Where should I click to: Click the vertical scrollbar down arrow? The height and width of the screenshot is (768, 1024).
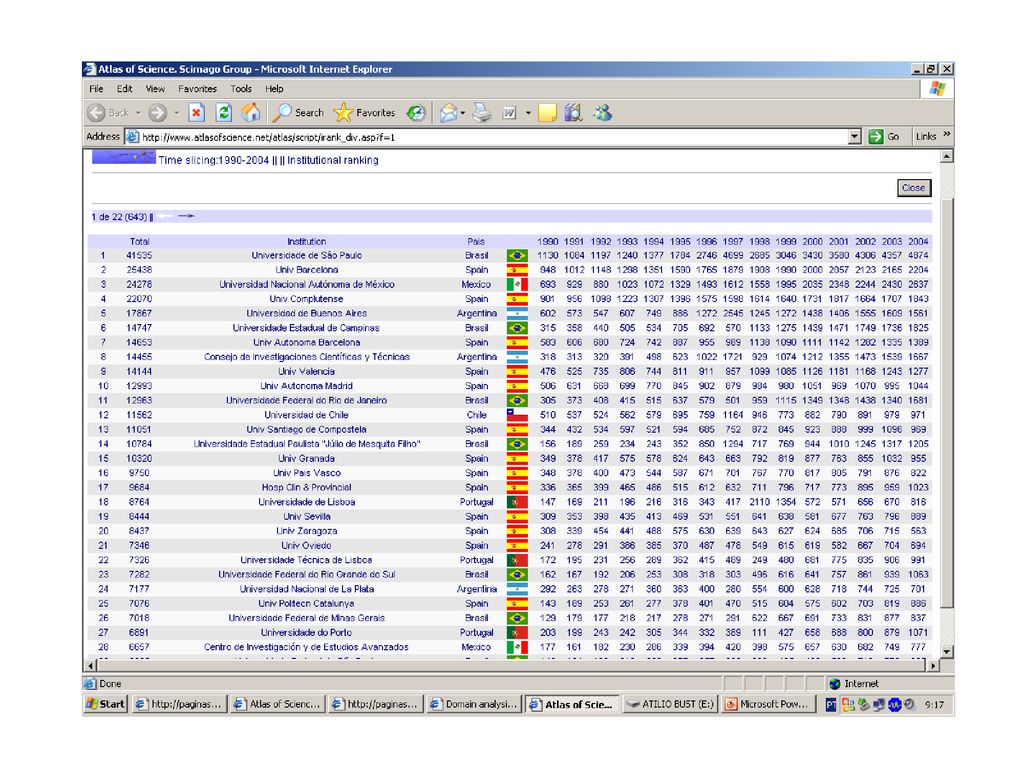(946, 652)
